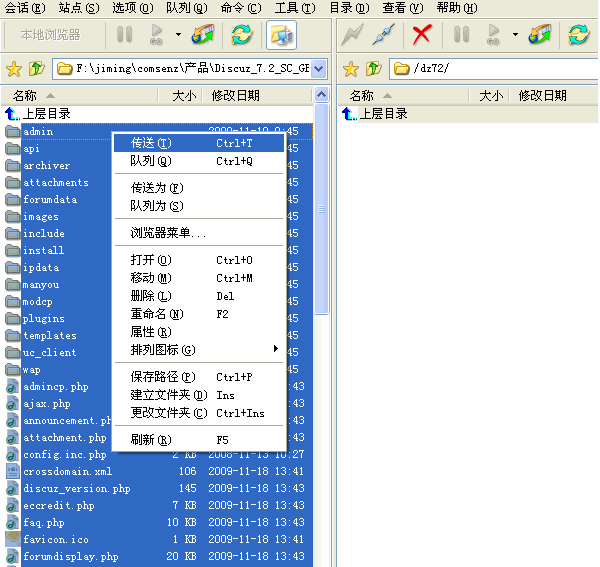Select the crossdomain.xml file

tap(67, 471)
